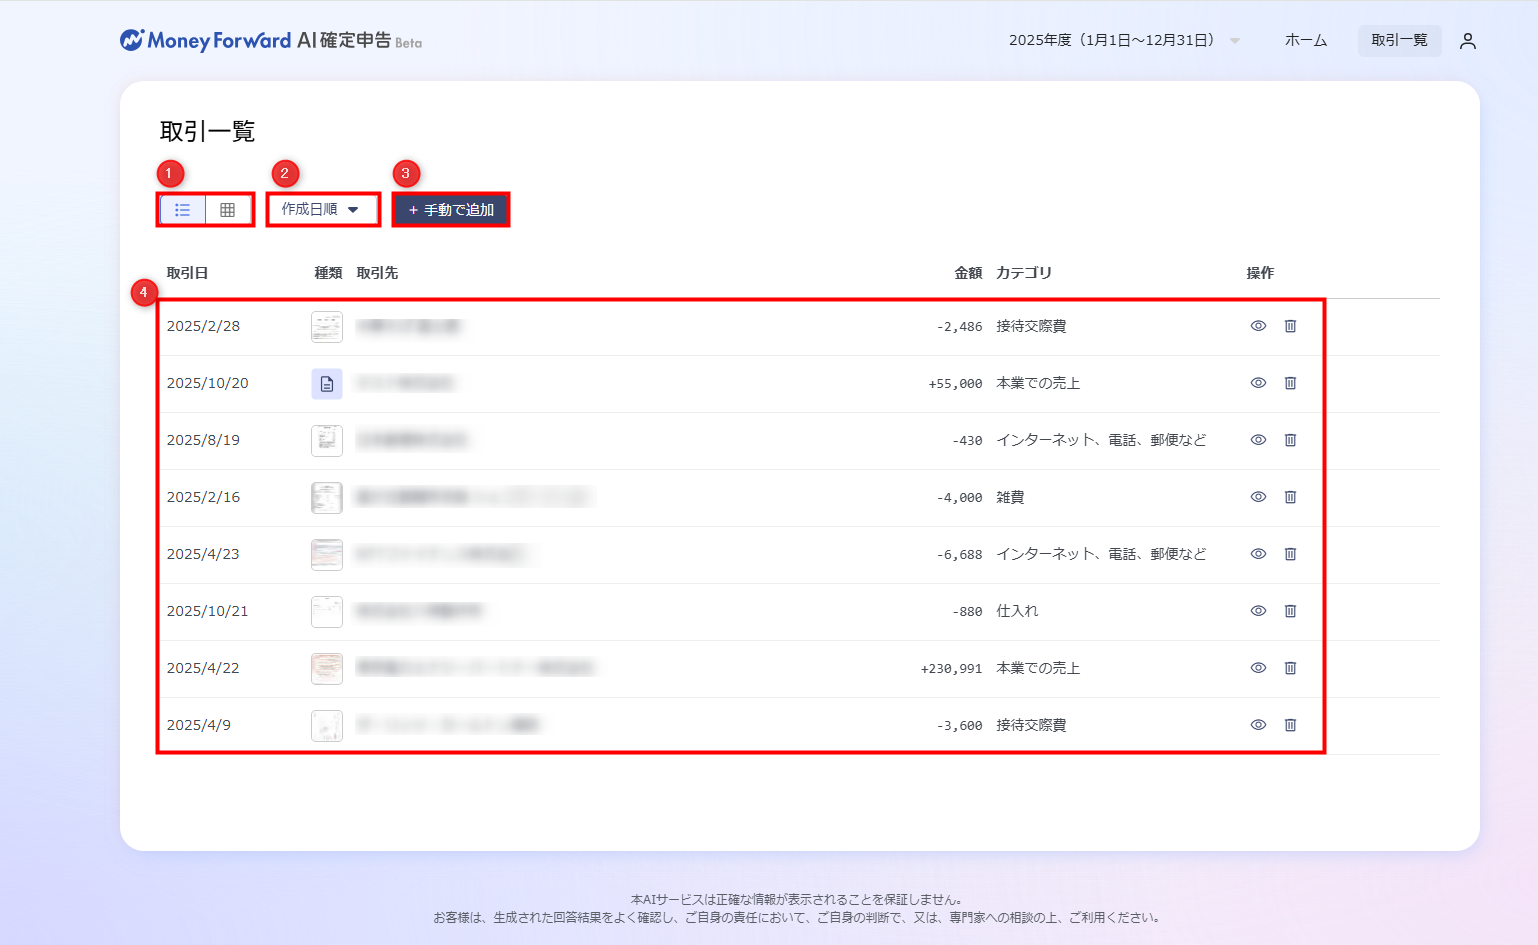Switch to list view layout
Image resolution: width=1538 pixels, height=945 pixels.
[183, 210]
